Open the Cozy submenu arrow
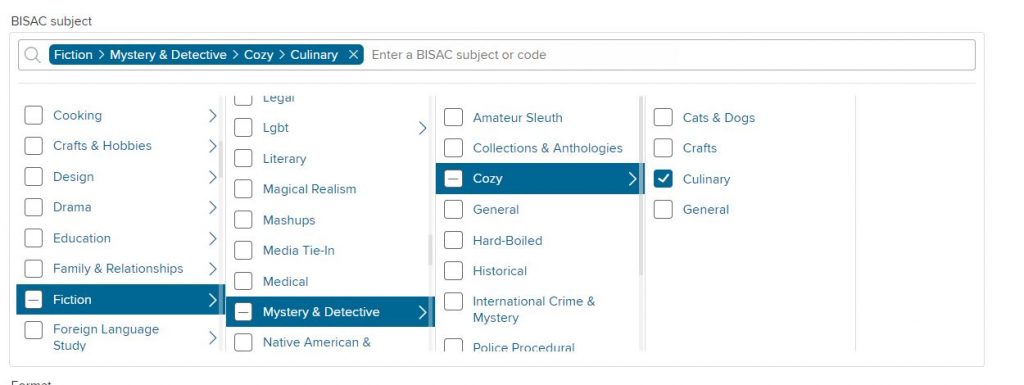 tap(632, 179)
